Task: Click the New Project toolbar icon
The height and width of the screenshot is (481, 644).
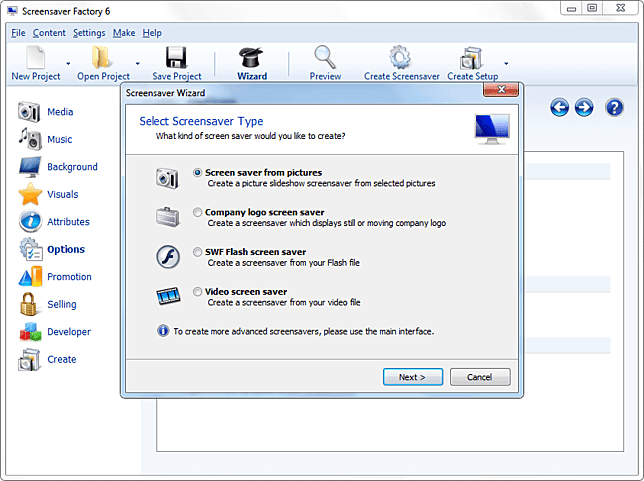Action: pyautogui.click(x=36, y=57)
